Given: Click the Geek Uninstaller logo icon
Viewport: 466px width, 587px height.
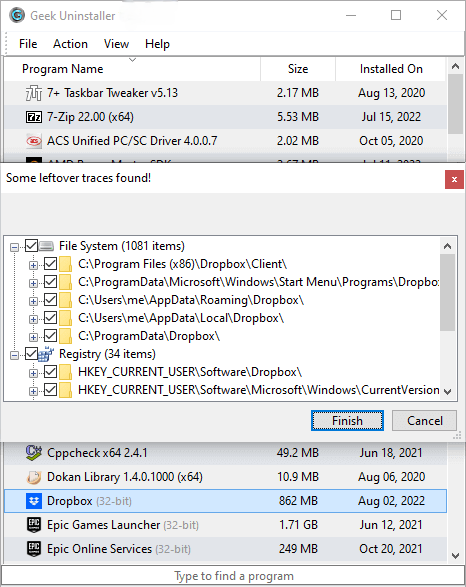Looking at the screenshot, I should pyautogui.click(x=17, y=15).
